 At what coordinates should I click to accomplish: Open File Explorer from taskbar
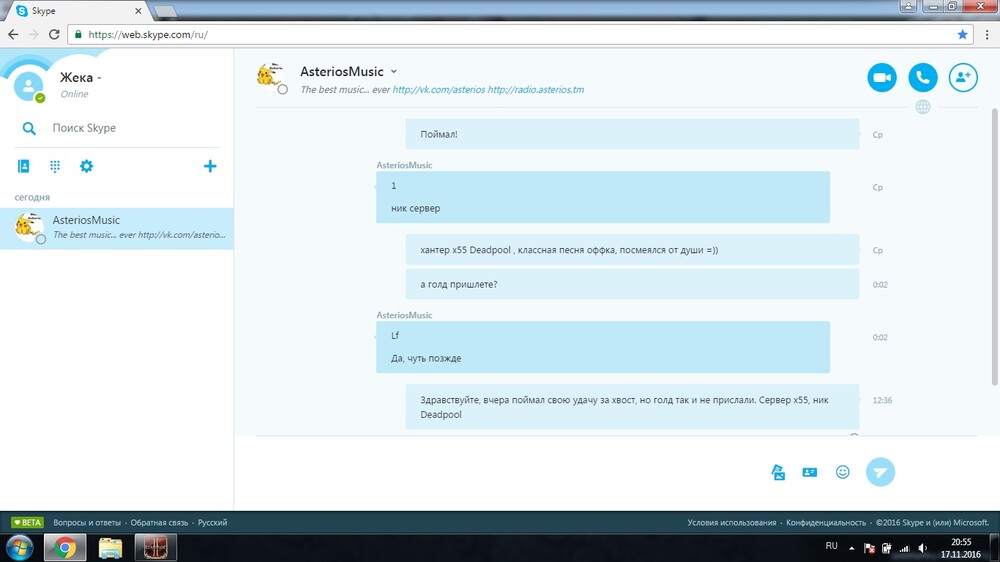[x=110, y=548]
